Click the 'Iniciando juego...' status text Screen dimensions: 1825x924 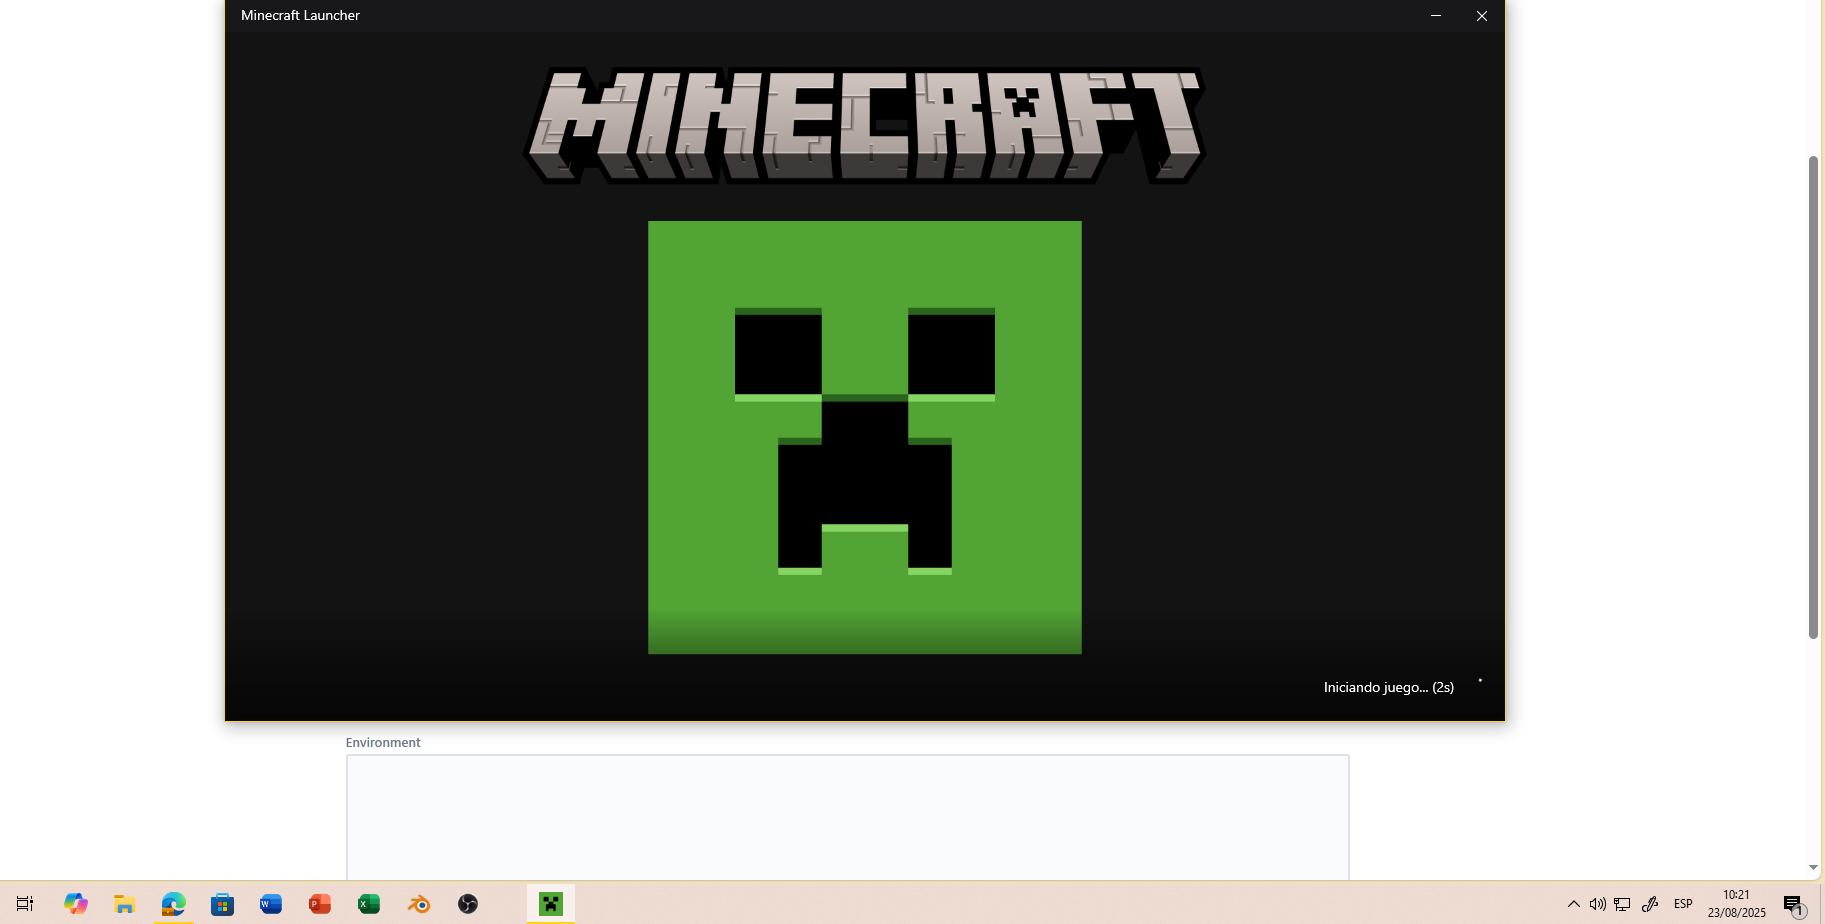point(1389,687)
